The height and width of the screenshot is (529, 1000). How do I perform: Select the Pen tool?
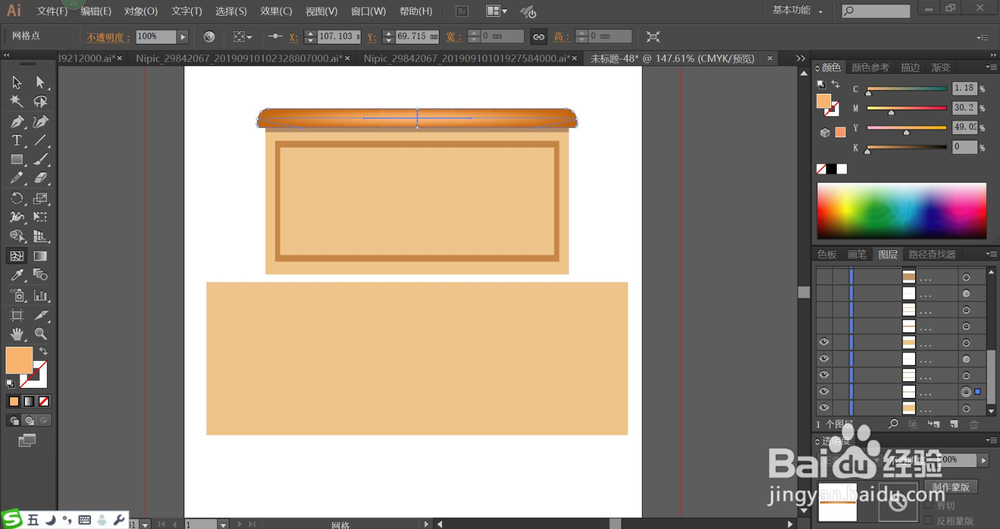(x=17, y=121)
